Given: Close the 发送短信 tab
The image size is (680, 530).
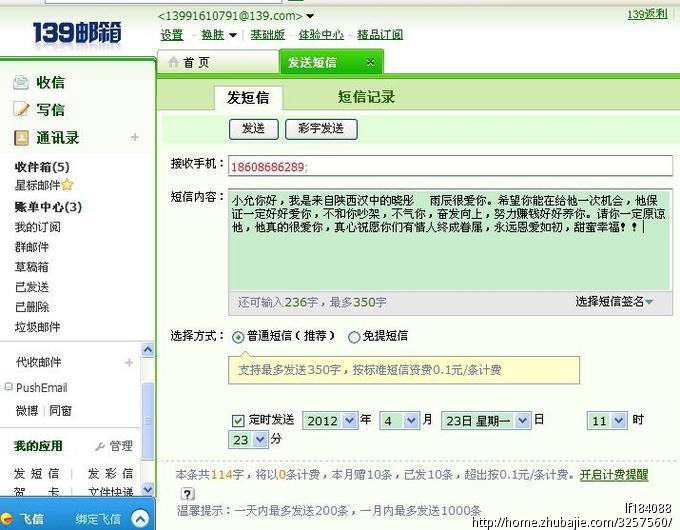Looking at the screenshot, I should (370, 62).
